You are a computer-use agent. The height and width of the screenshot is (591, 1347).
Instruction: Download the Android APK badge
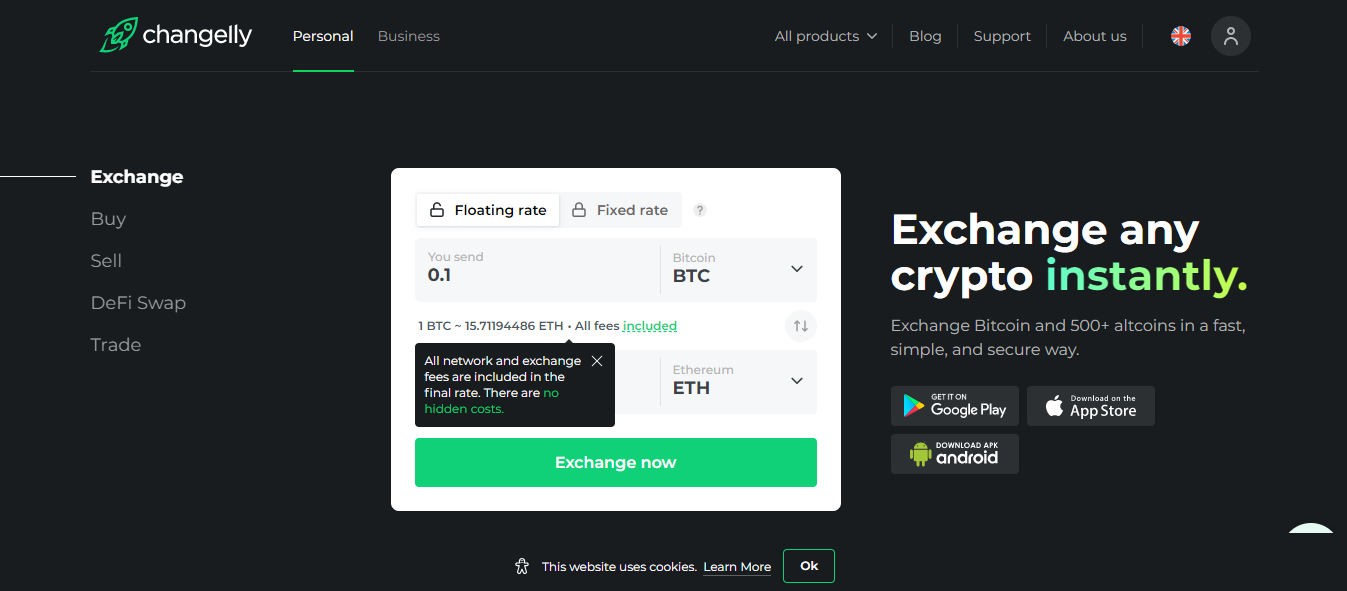tap(955, 454)
